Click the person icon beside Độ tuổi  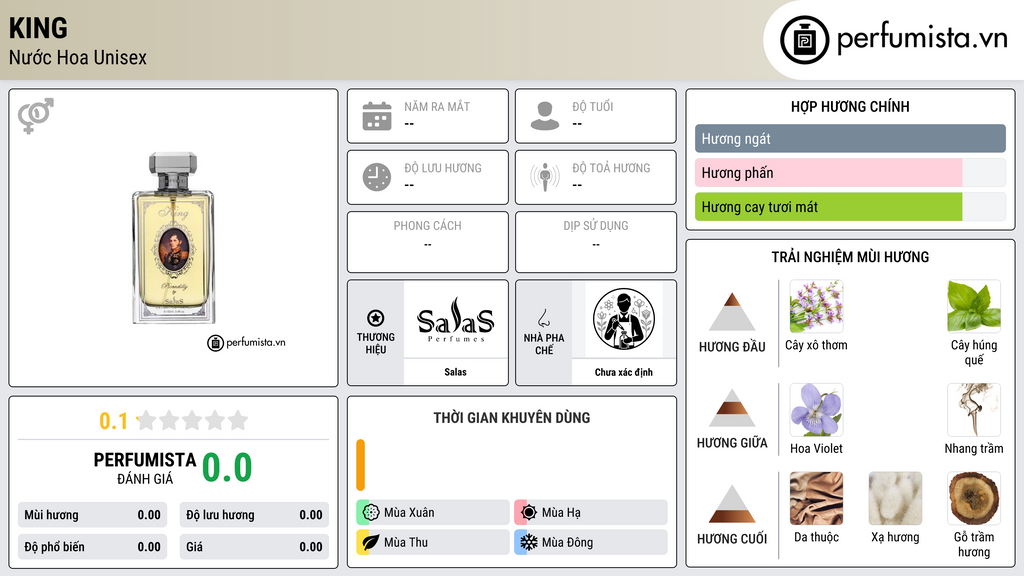(x=545, y=116)
